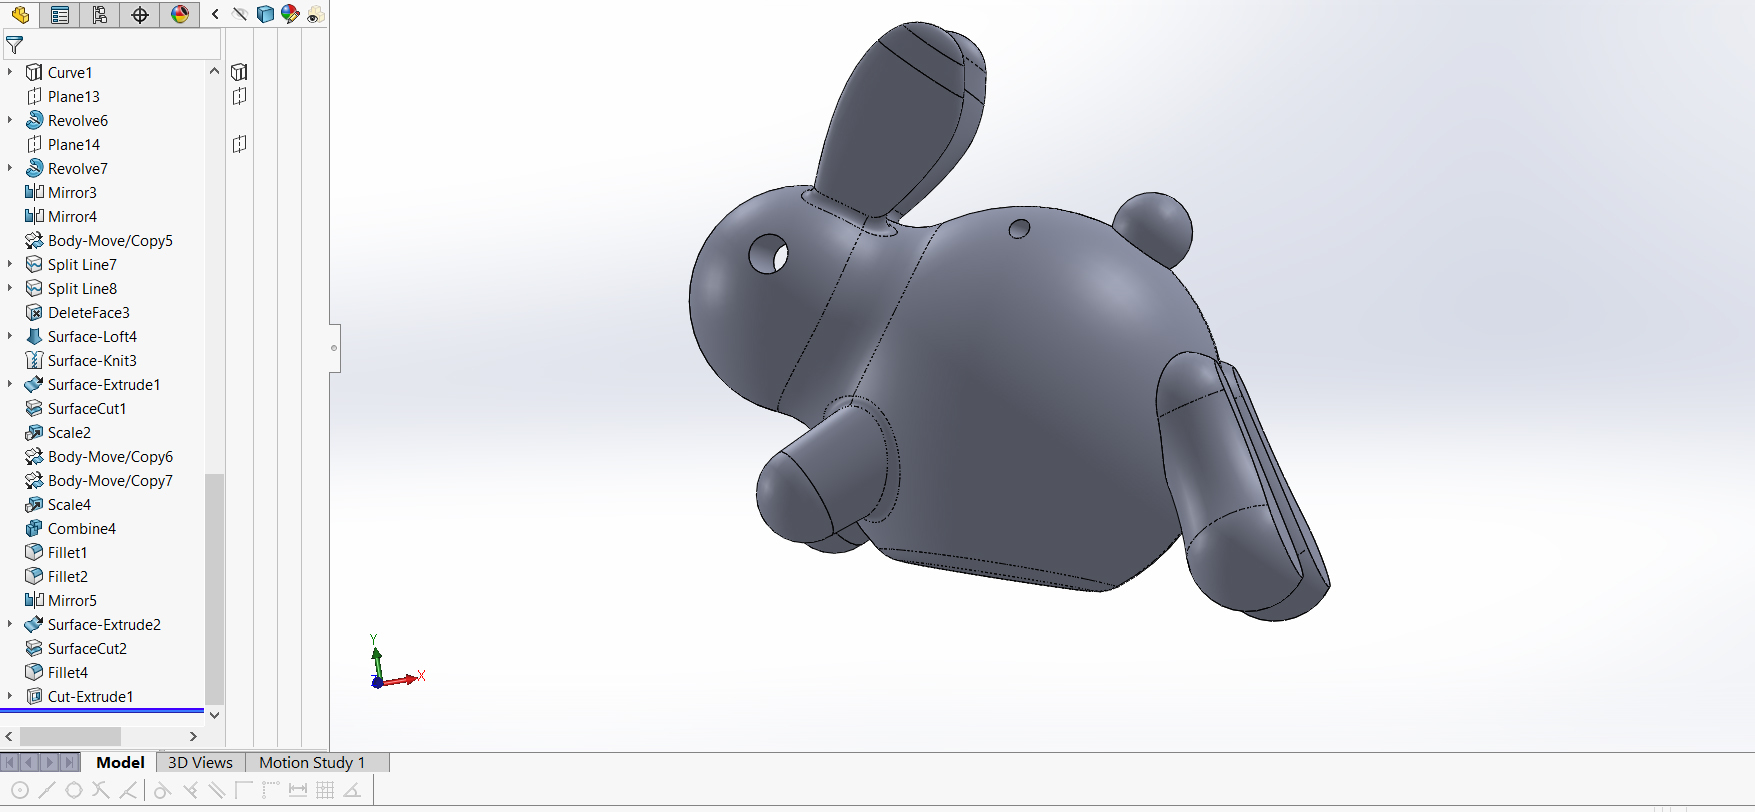This screenshot has height=812, width=1755.
Task: Jump to the last tab with the navigation arrow
Action: pyautogui.click(x=69, y=762)
